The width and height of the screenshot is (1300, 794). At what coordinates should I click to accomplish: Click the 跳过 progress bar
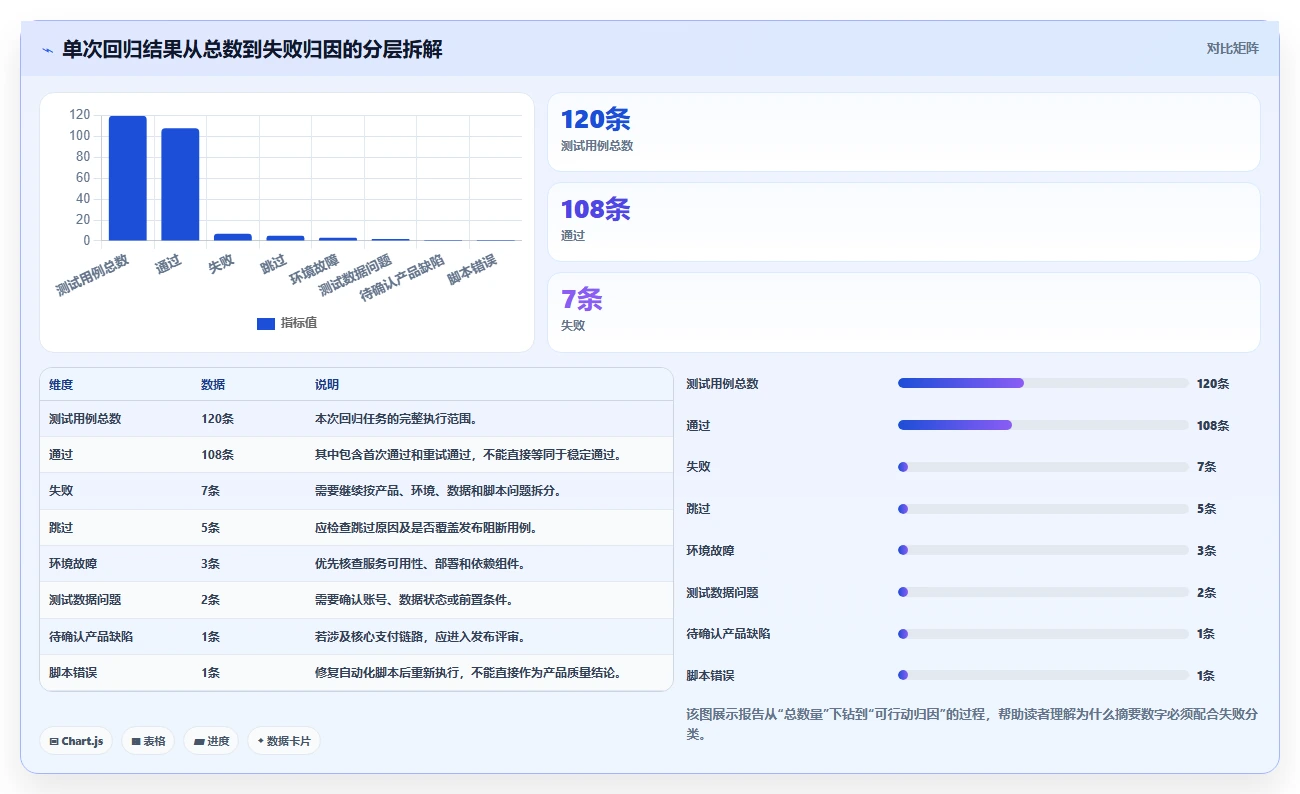(1043, 509)
